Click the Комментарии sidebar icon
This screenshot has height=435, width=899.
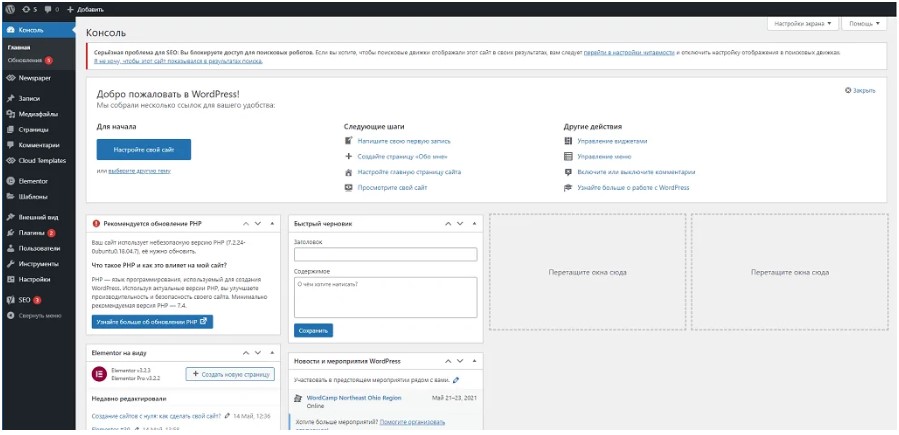tap(10, 145)
